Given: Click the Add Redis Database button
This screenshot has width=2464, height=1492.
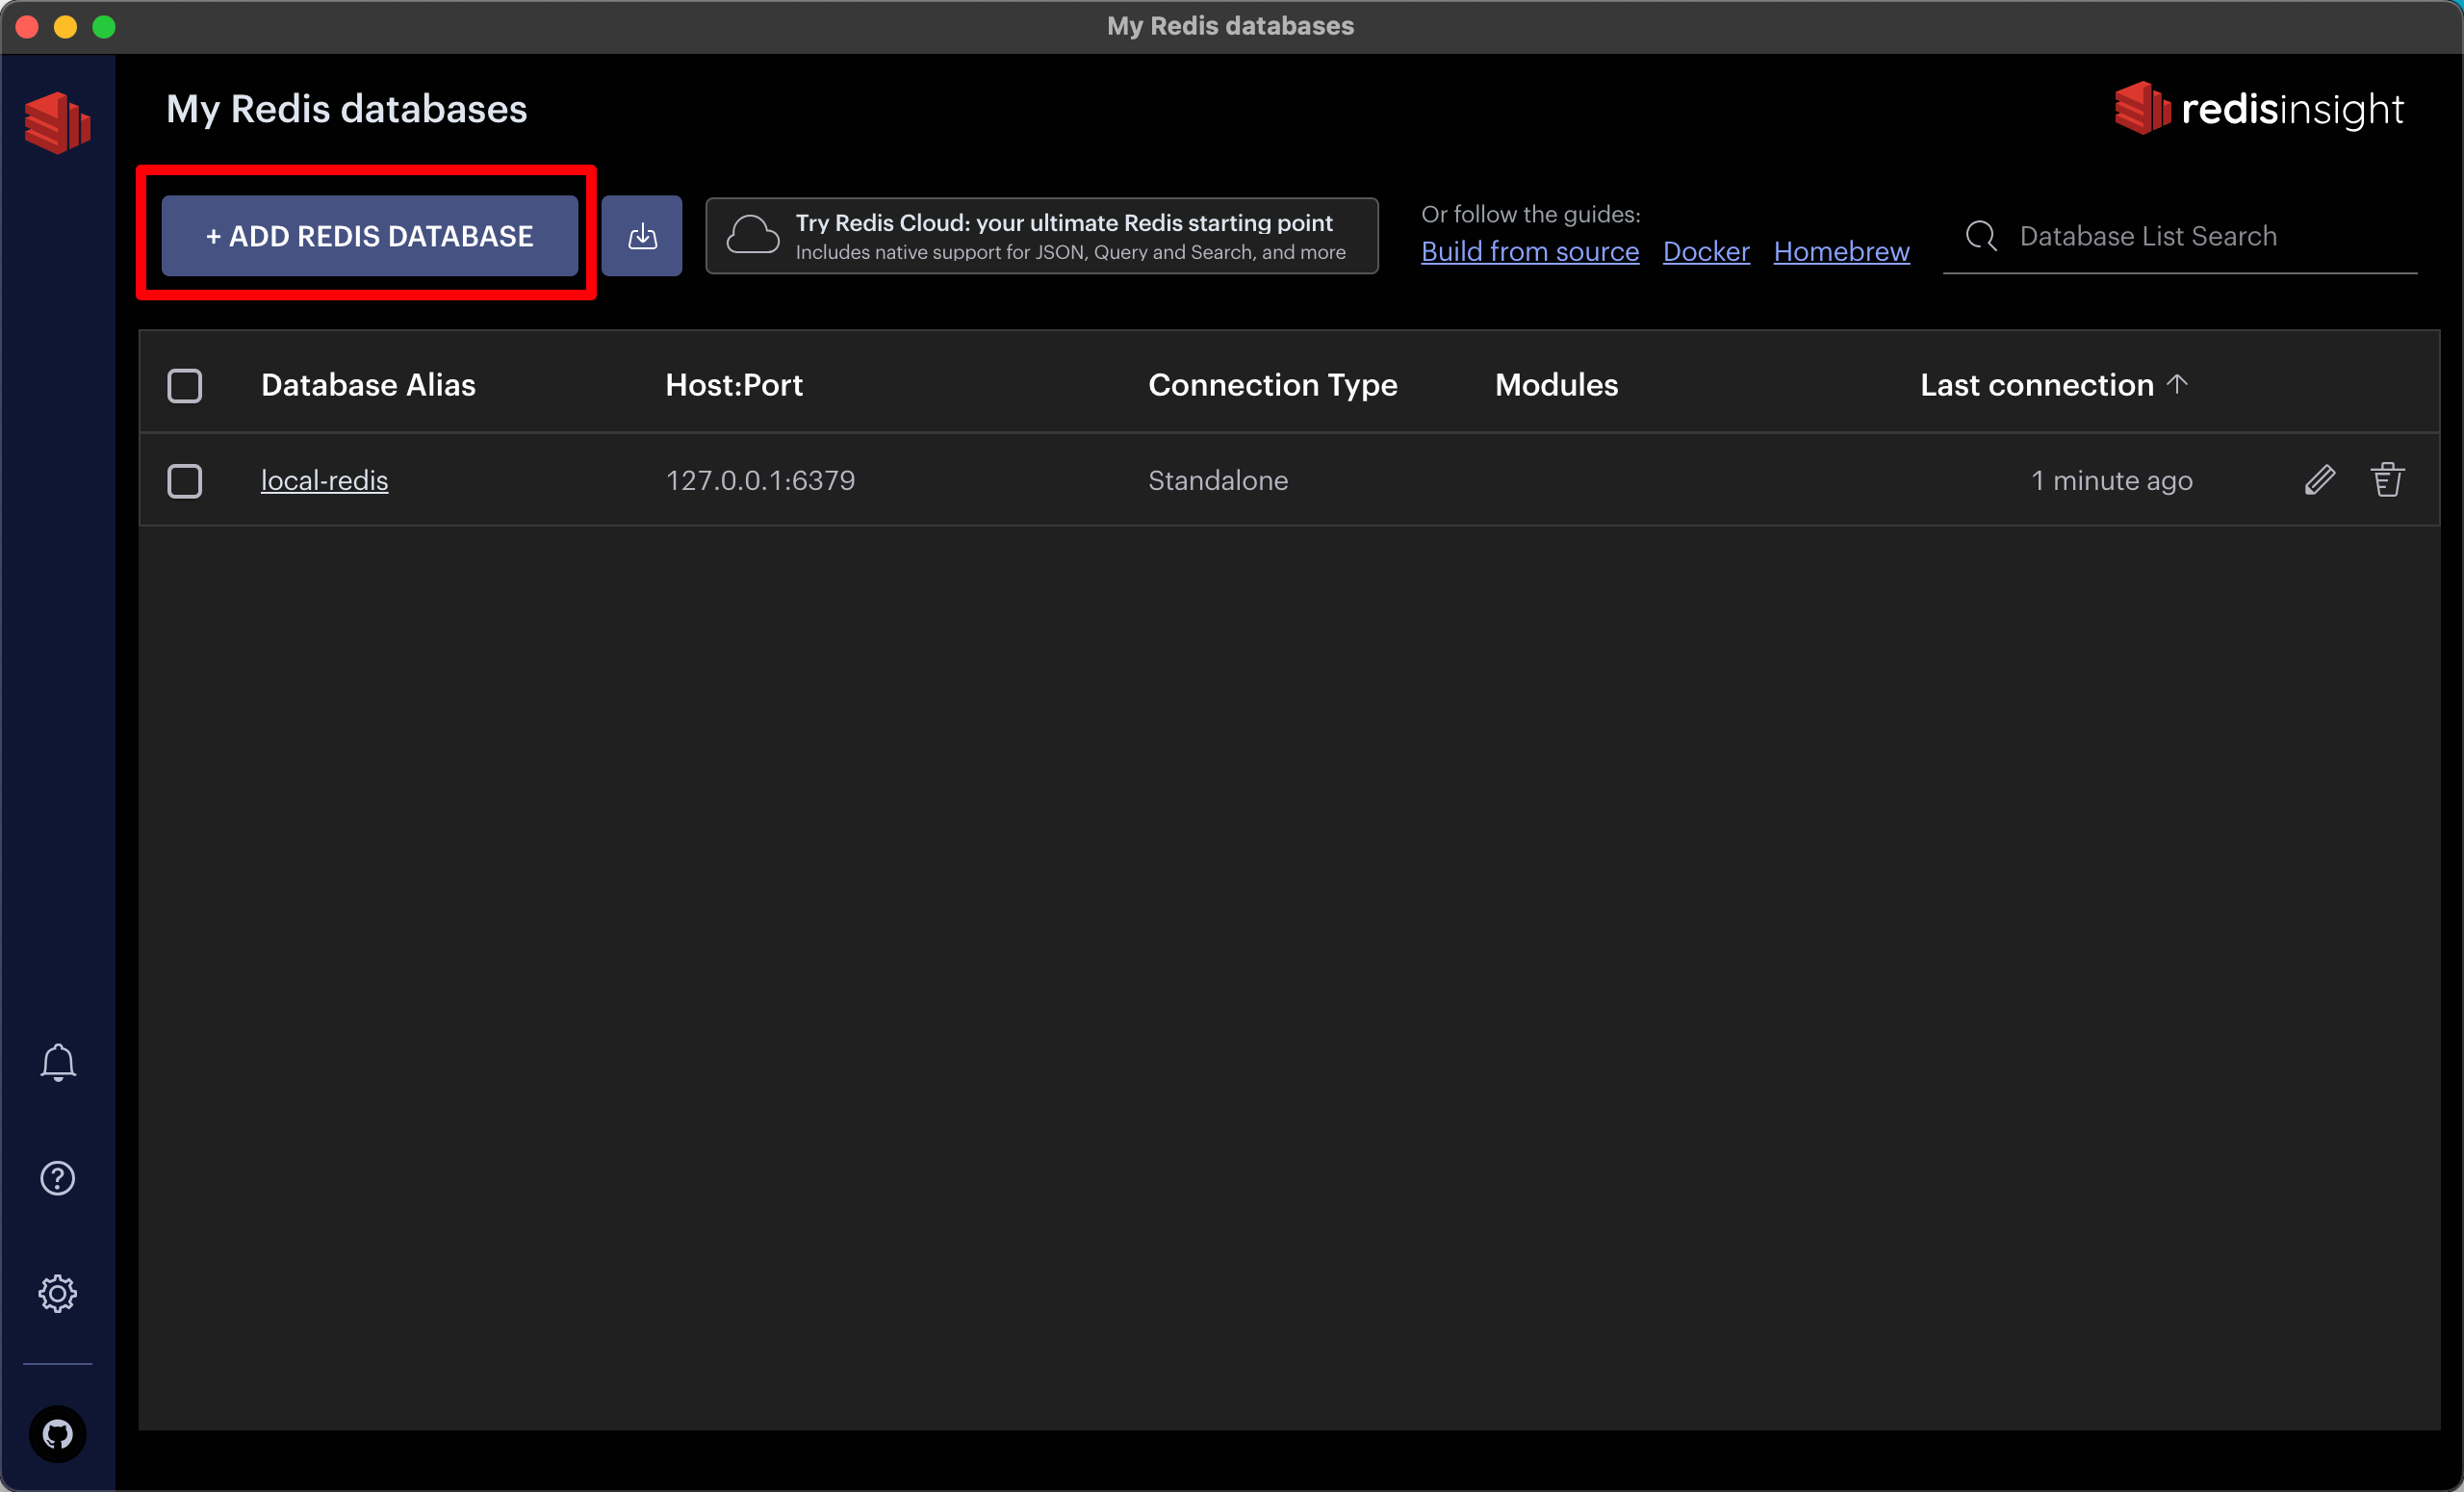Looking at the screenshot, I should tap(370, 236).
